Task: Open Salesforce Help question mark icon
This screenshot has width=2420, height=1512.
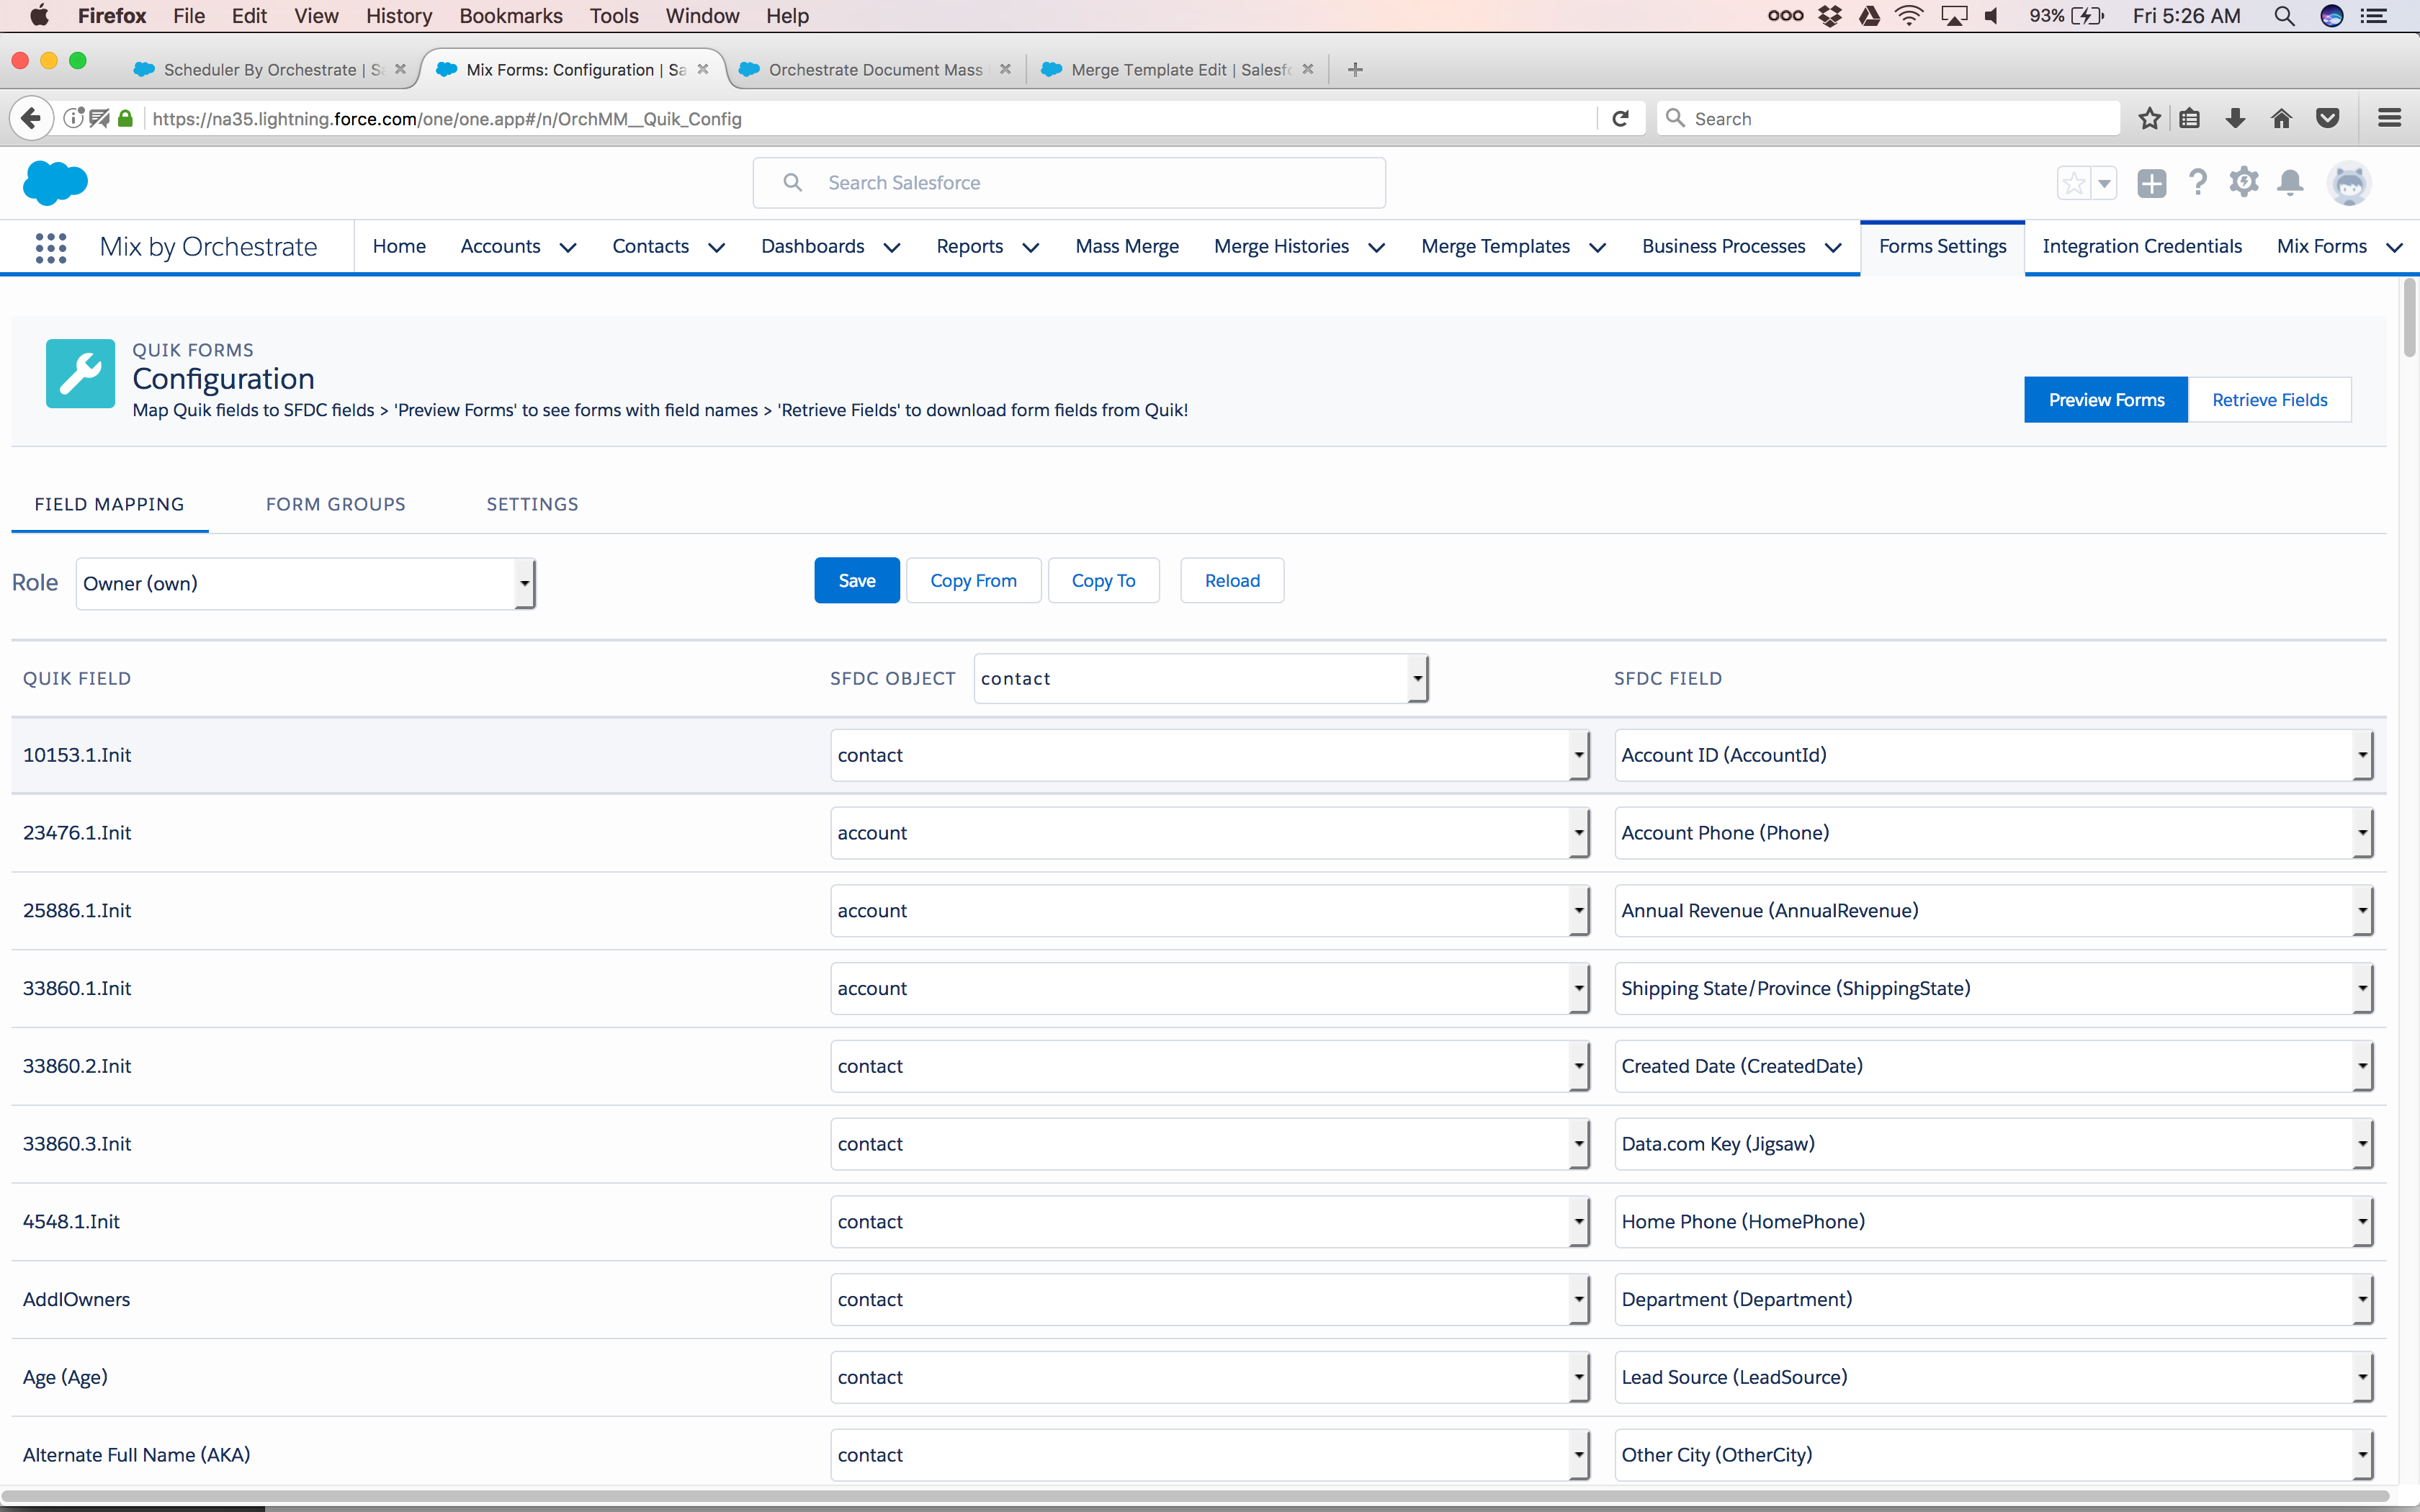Action: 2198,182
